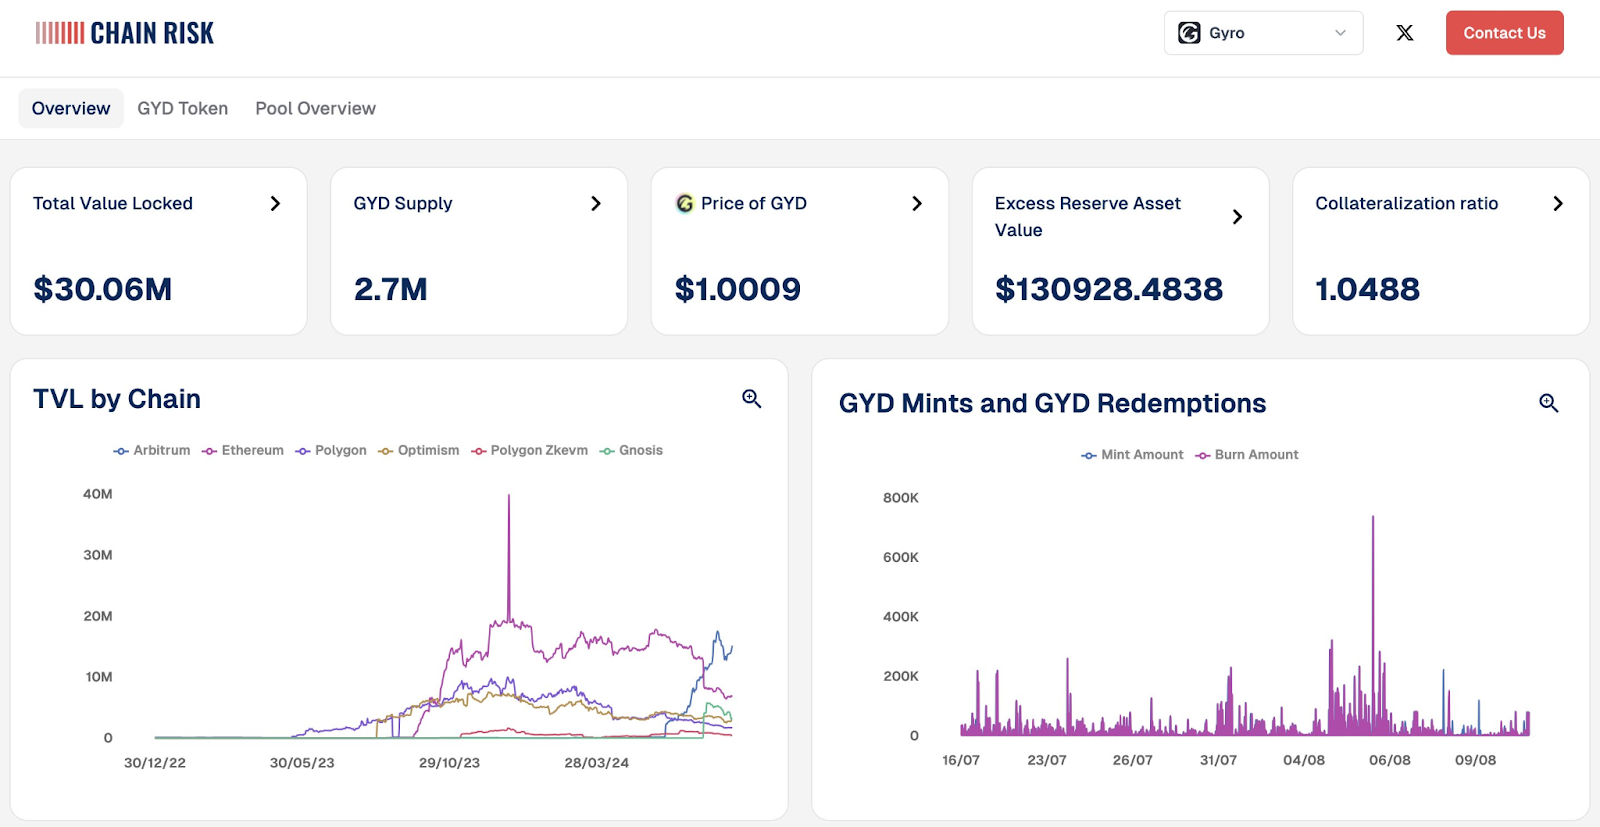Open Total Value Locked arrow
Viewport: 1600px width, 827px height.
coord(275,203)
